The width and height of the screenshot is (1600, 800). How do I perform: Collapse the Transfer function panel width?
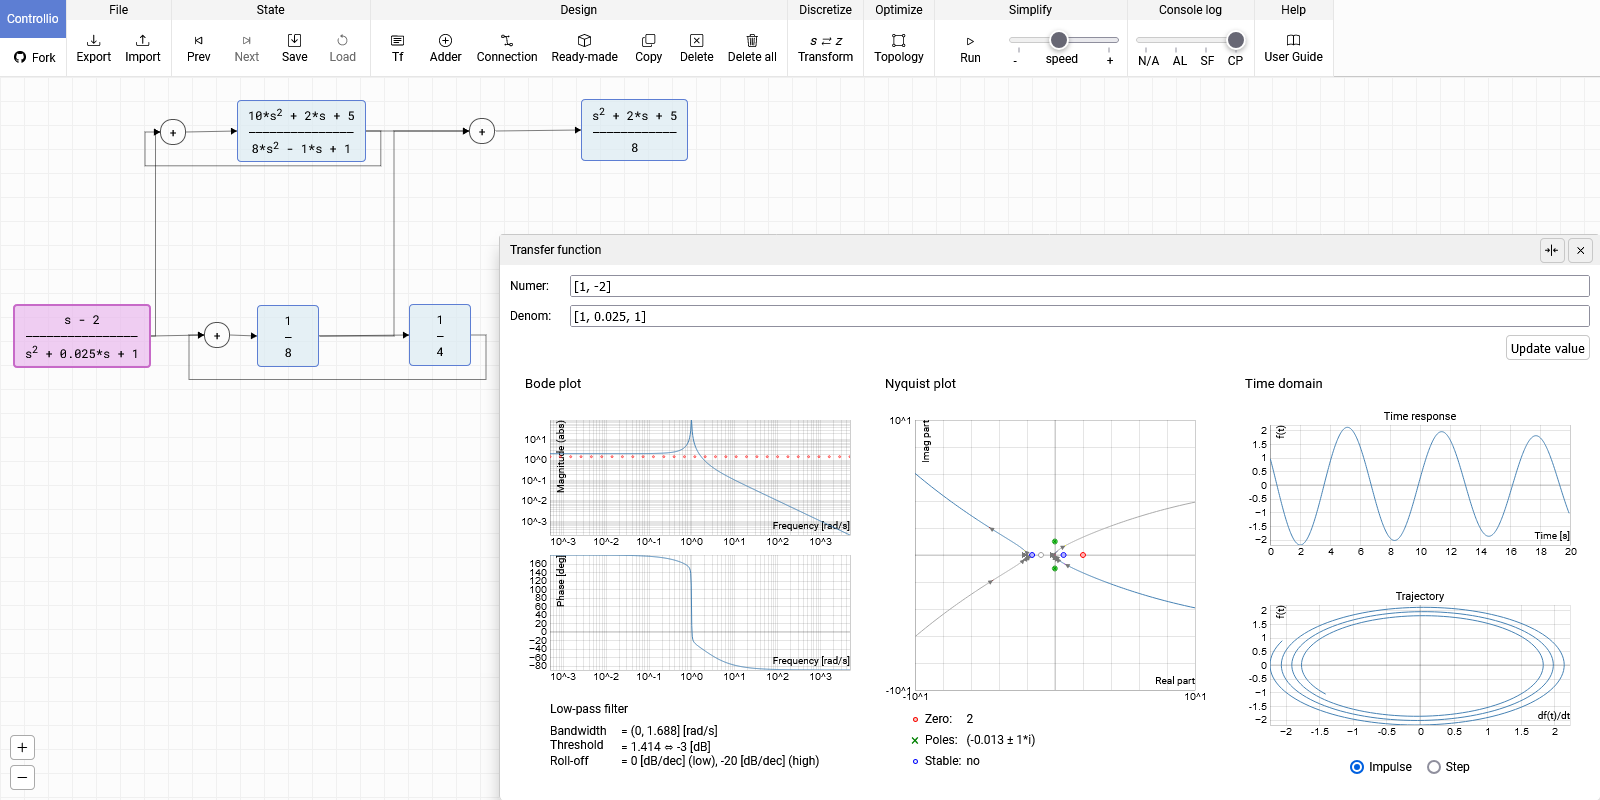pyautogui.click(x=1552, y=250)
